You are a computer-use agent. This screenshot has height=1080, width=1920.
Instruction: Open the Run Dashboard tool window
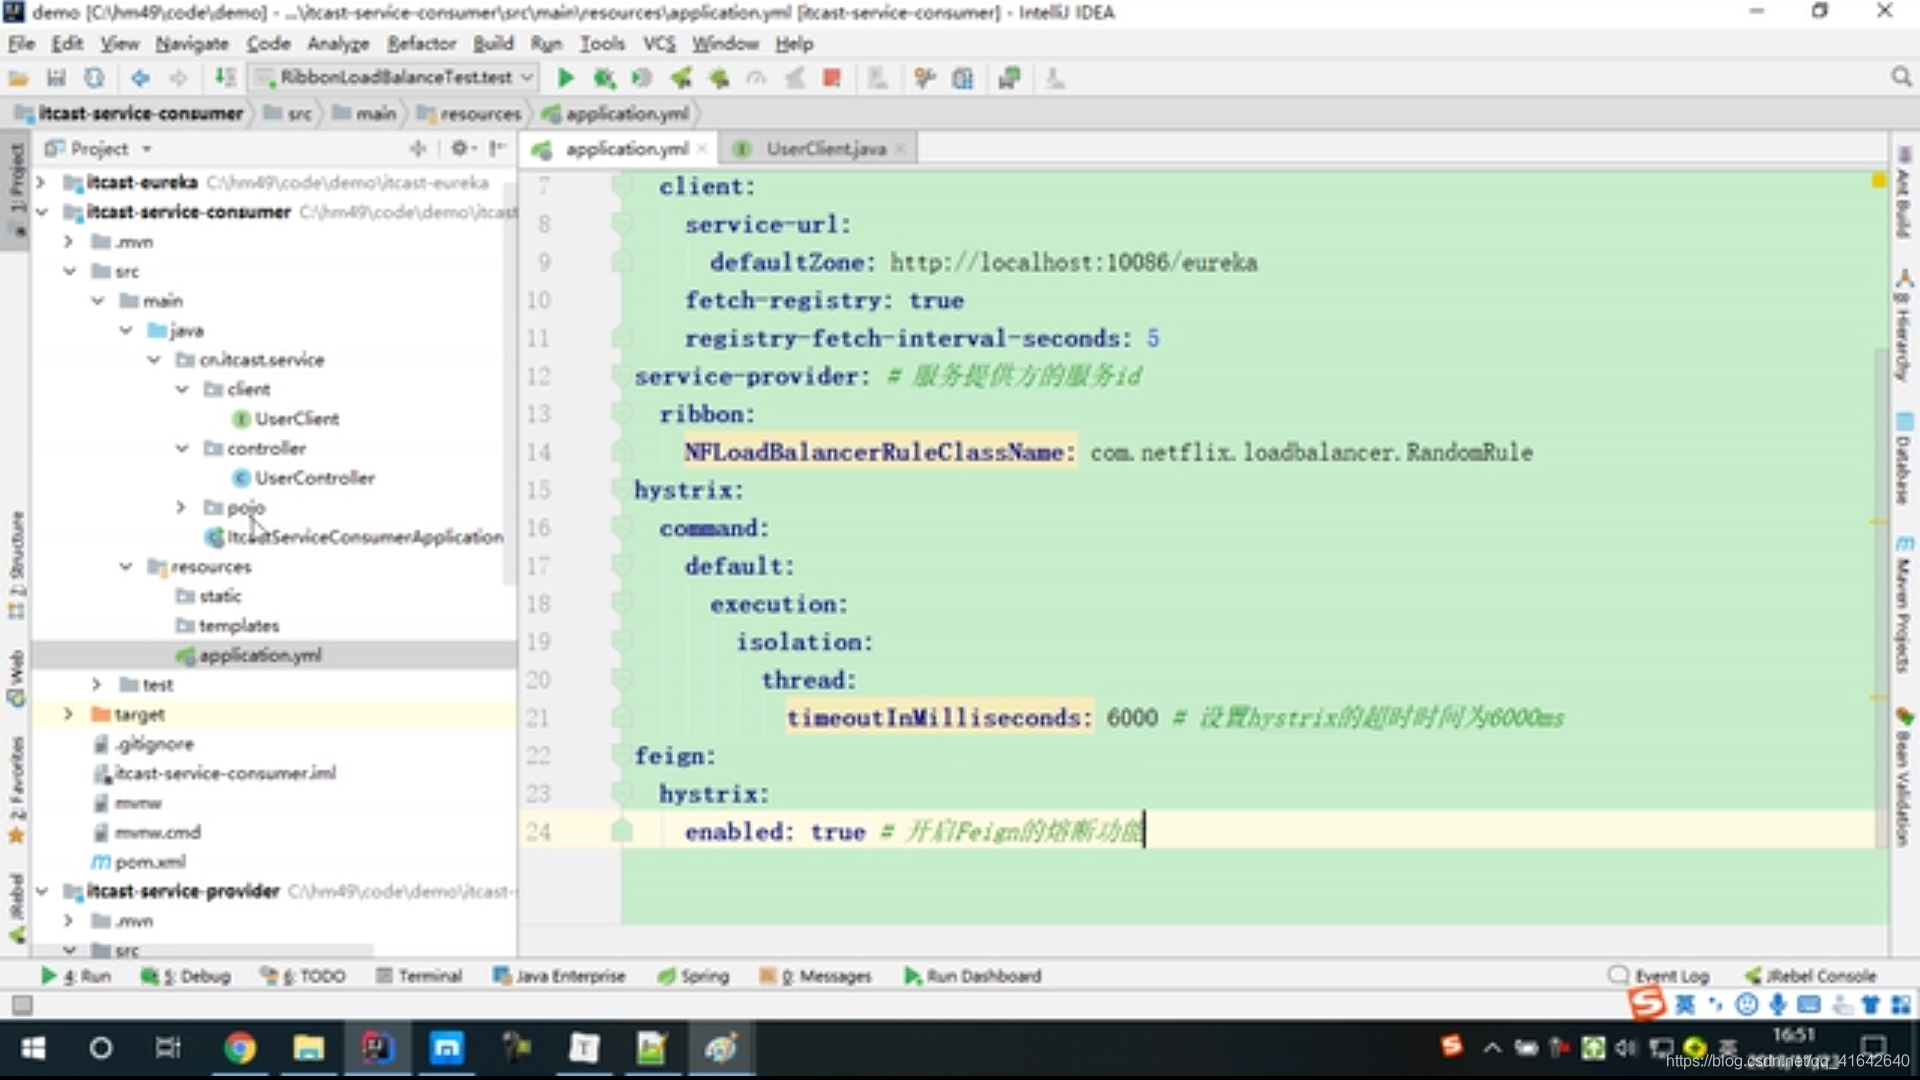(973, 975)
